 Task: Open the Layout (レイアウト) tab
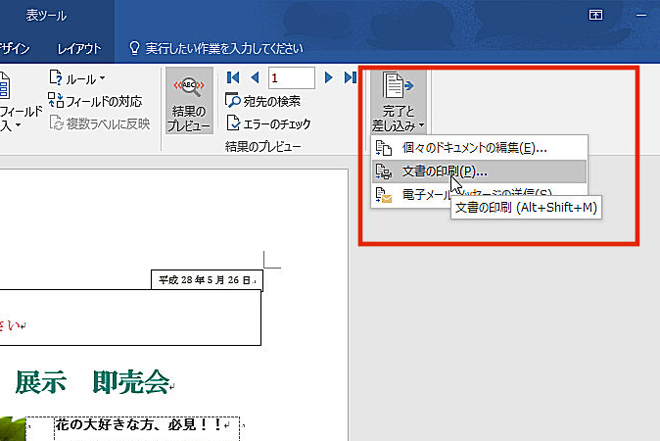tap(79, 49)
